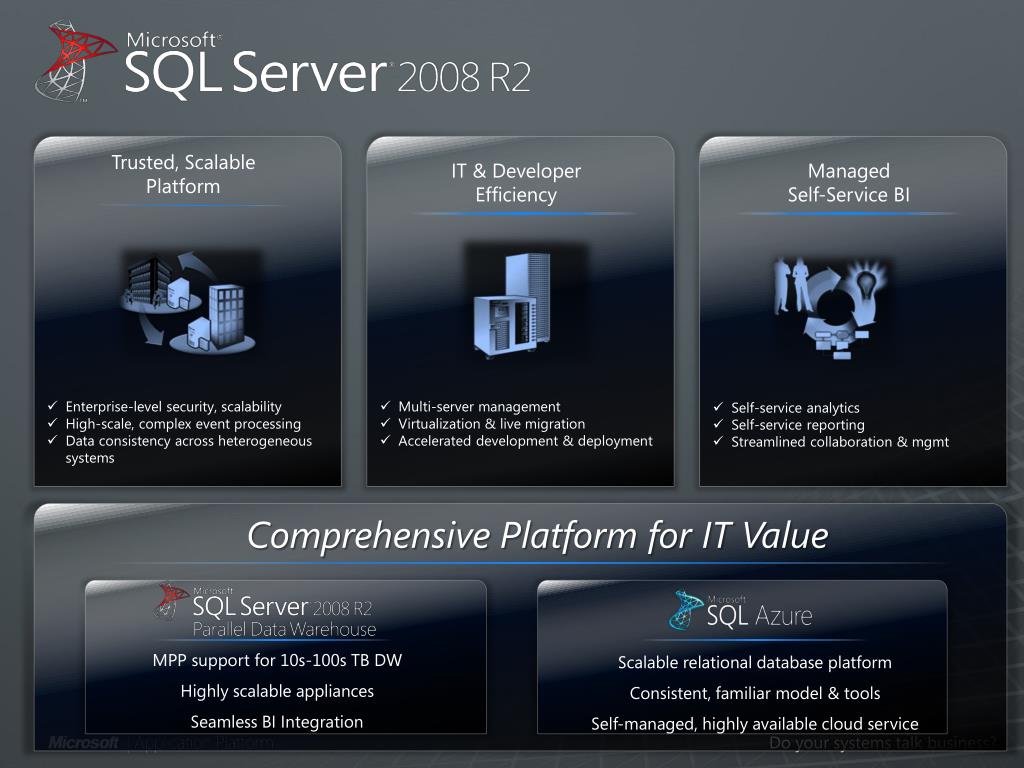Click 'Scalable relational database platform' line
This screenshot has height=768, width=1024.
755,662
